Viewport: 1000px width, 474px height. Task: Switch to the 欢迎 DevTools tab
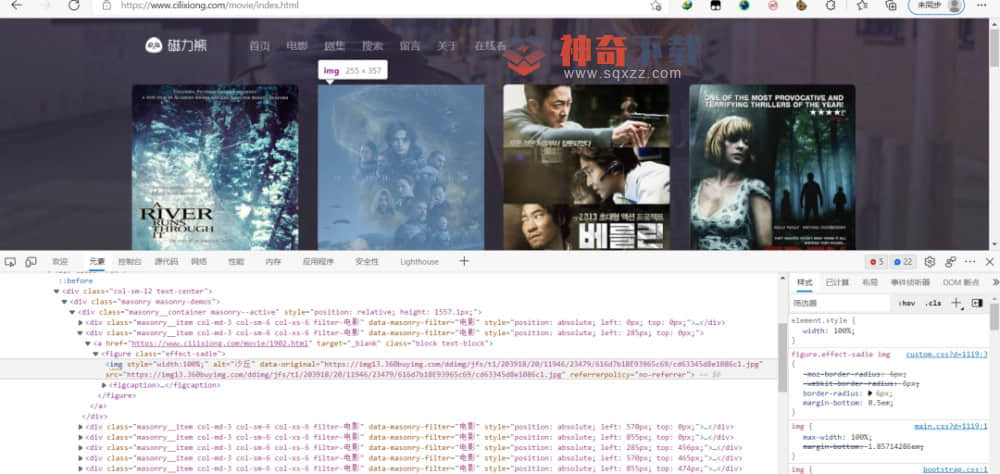(60, 262)
